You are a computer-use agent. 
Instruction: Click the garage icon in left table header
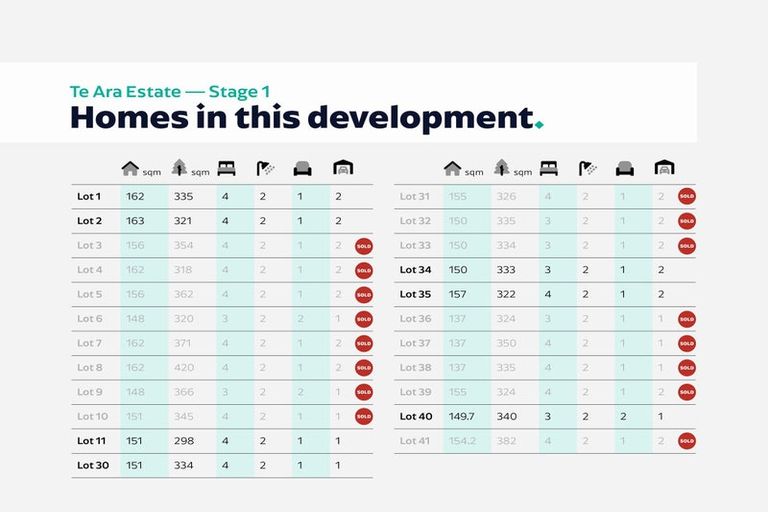tap(342, 168)
